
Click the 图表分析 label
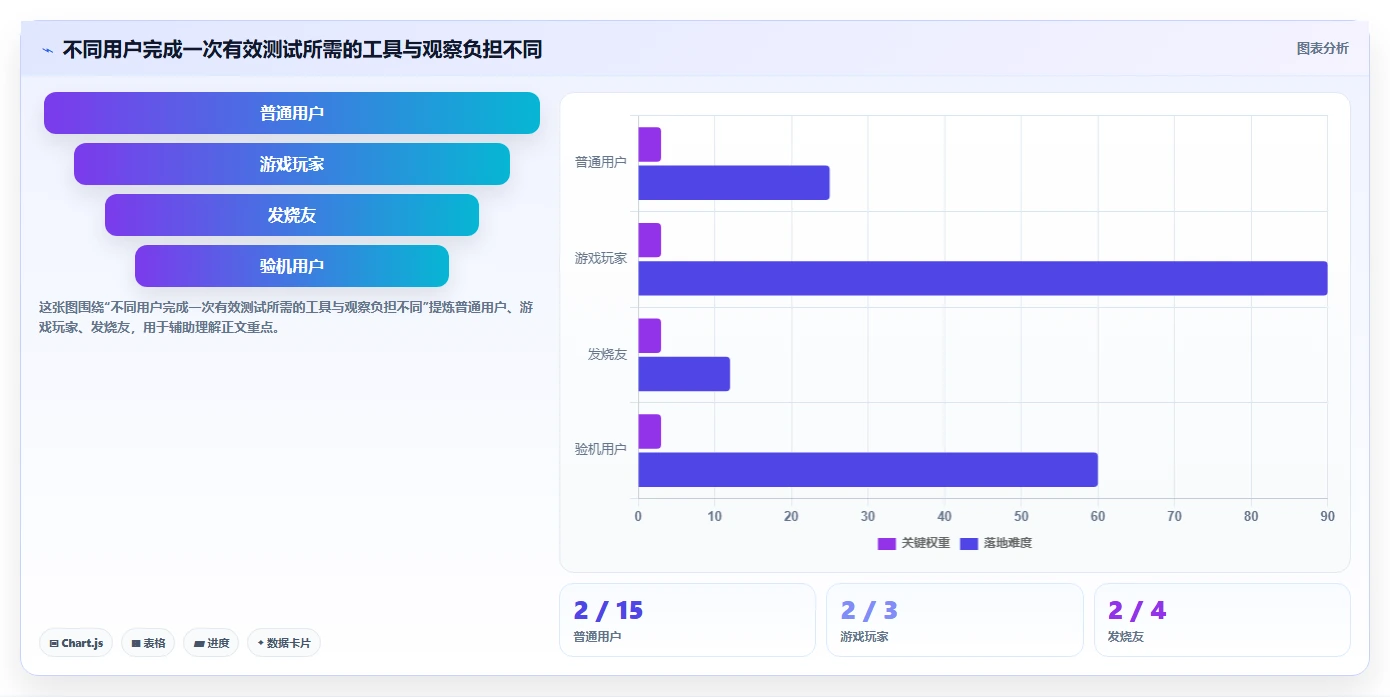tap(1322, 48)
